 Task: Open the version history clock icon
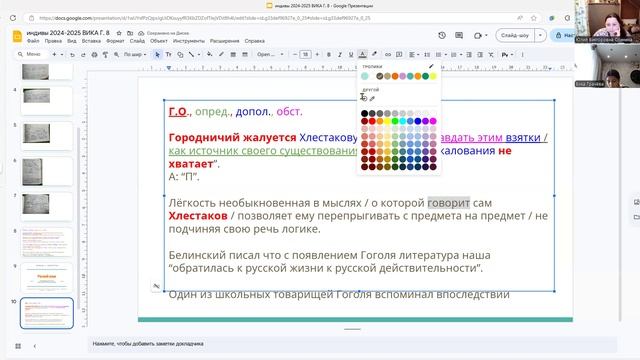click(x=442, y=36)
